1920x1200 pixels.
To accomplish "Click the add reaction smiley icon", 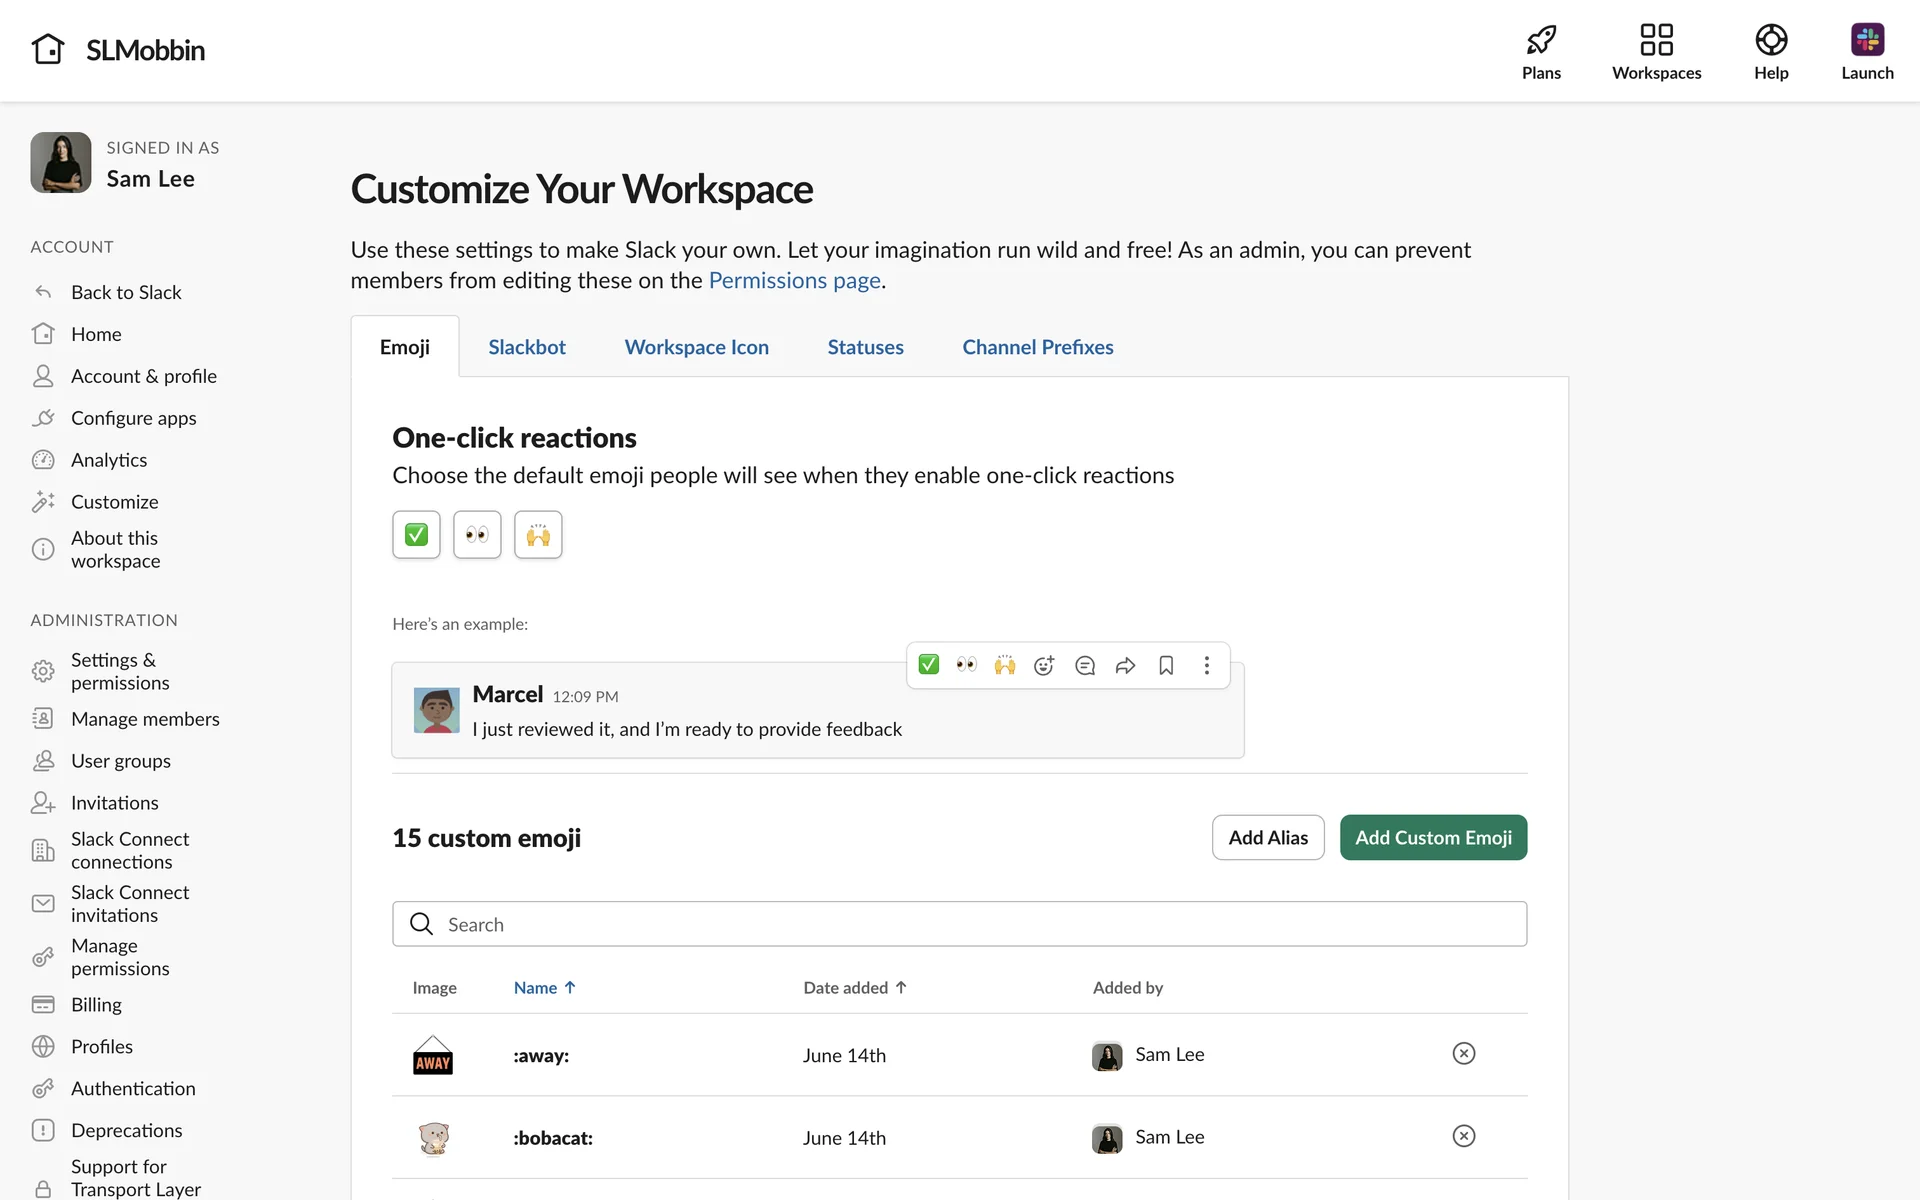I will (x=1044, y=666).
